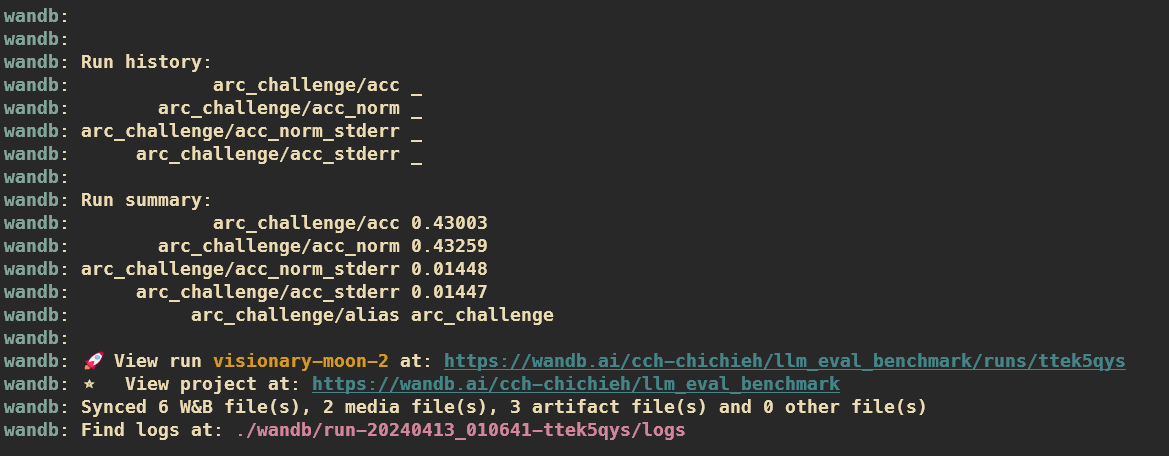Click the "Run summary:" heading
The height and width of the screenshot is (456, 1169).
(146, 200)
